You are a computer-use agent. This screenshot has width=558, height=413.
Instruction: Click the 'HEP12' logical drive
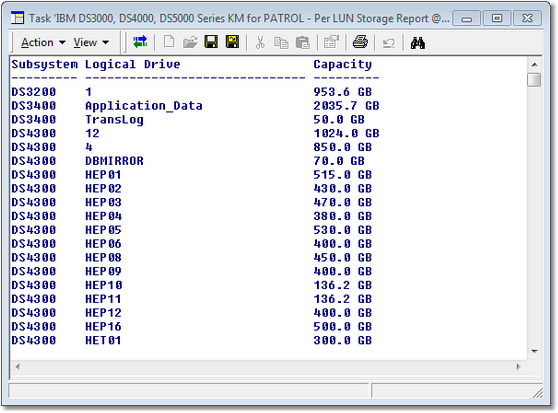point(103,313)
